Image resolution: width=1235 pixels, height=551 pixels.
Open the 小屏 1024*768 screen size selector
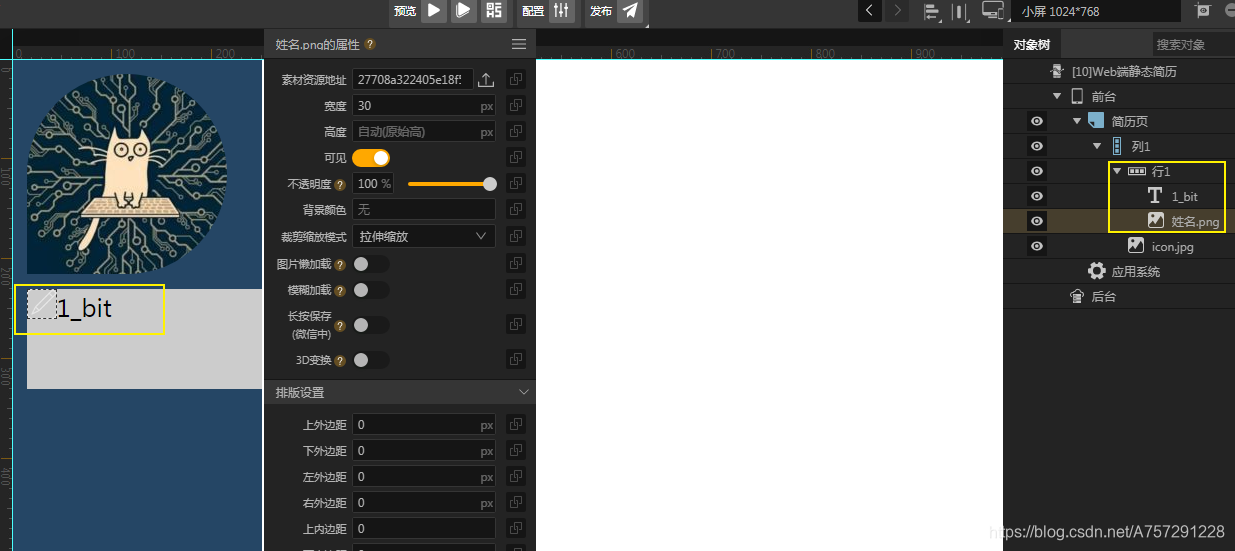1096,11
